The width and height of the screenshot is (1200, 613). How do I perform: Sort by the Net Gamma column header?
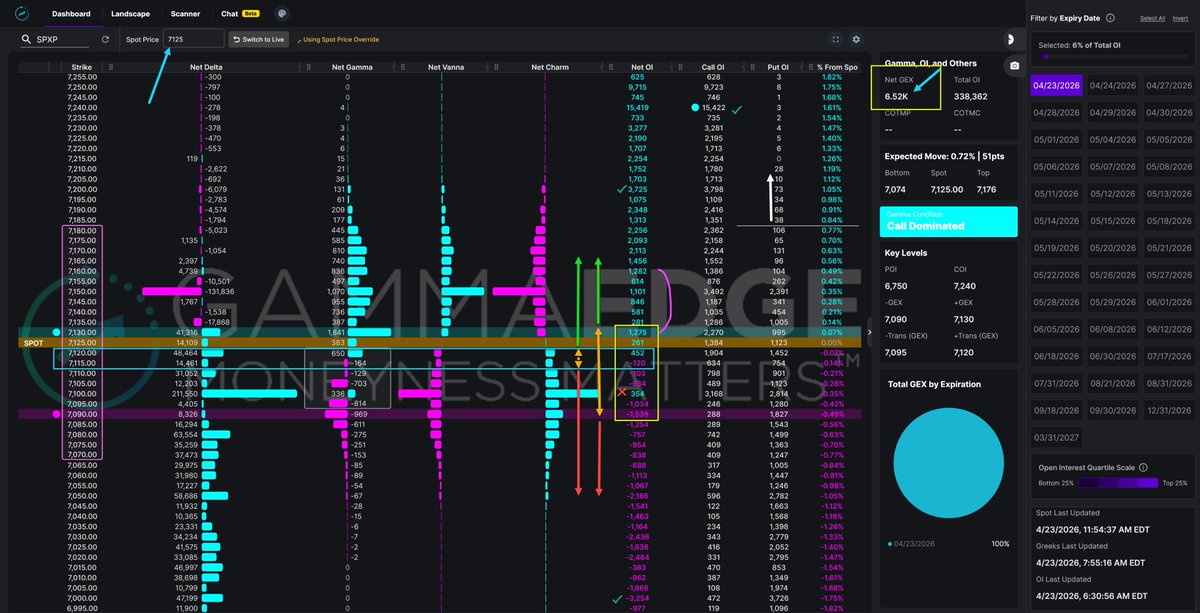point(354,67)
